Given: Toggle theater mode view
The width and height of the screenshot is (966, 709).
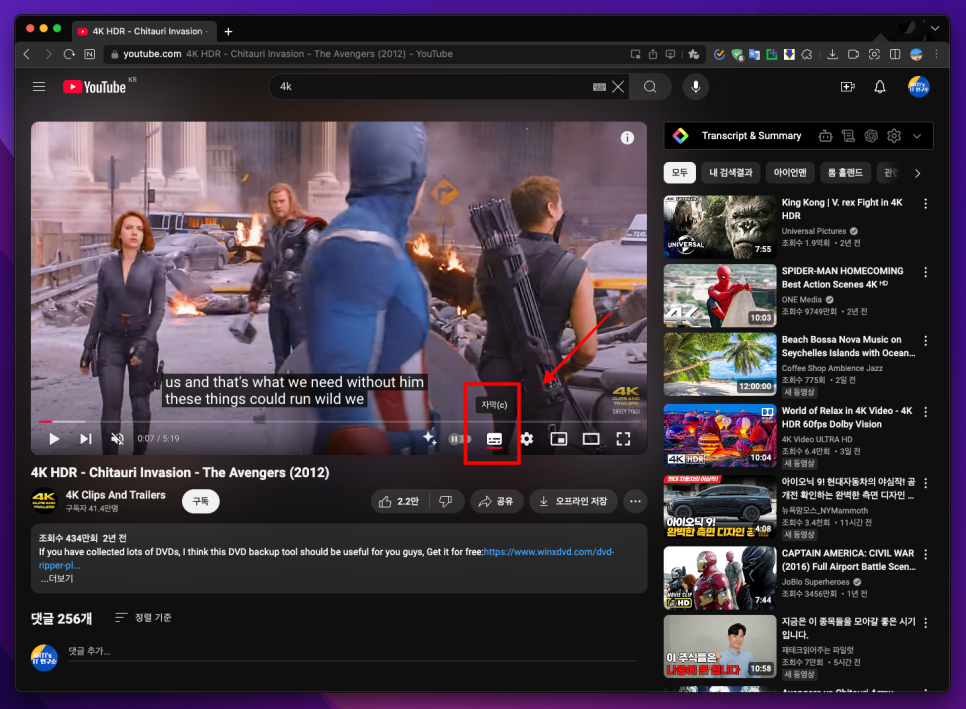Looking at the screenshot, I should point(591,439).
